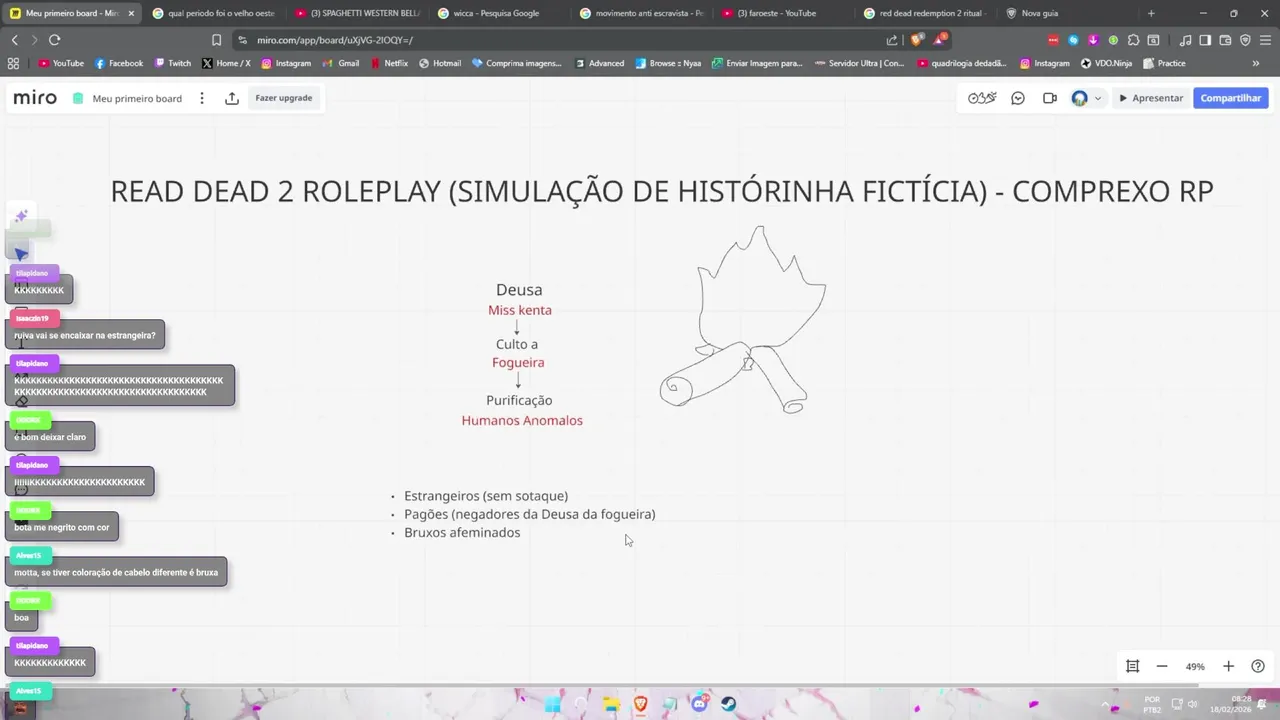Open the Brave Wallet icon
The width and height of the screenshot is (1280, 720).
[1225, 40]
